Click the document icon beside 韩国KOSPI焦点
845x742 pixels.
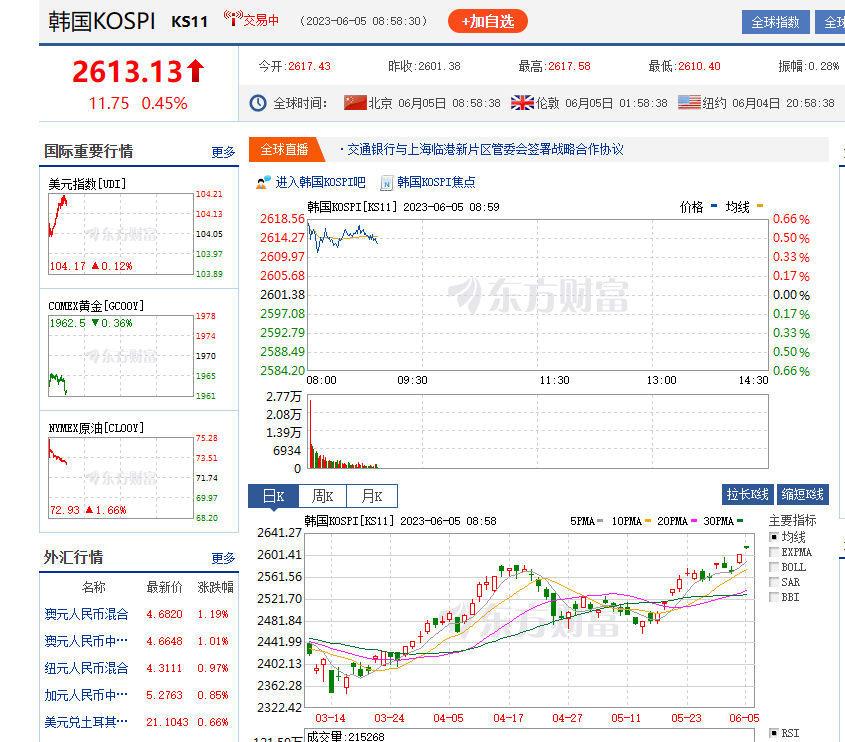coord(386,183)
